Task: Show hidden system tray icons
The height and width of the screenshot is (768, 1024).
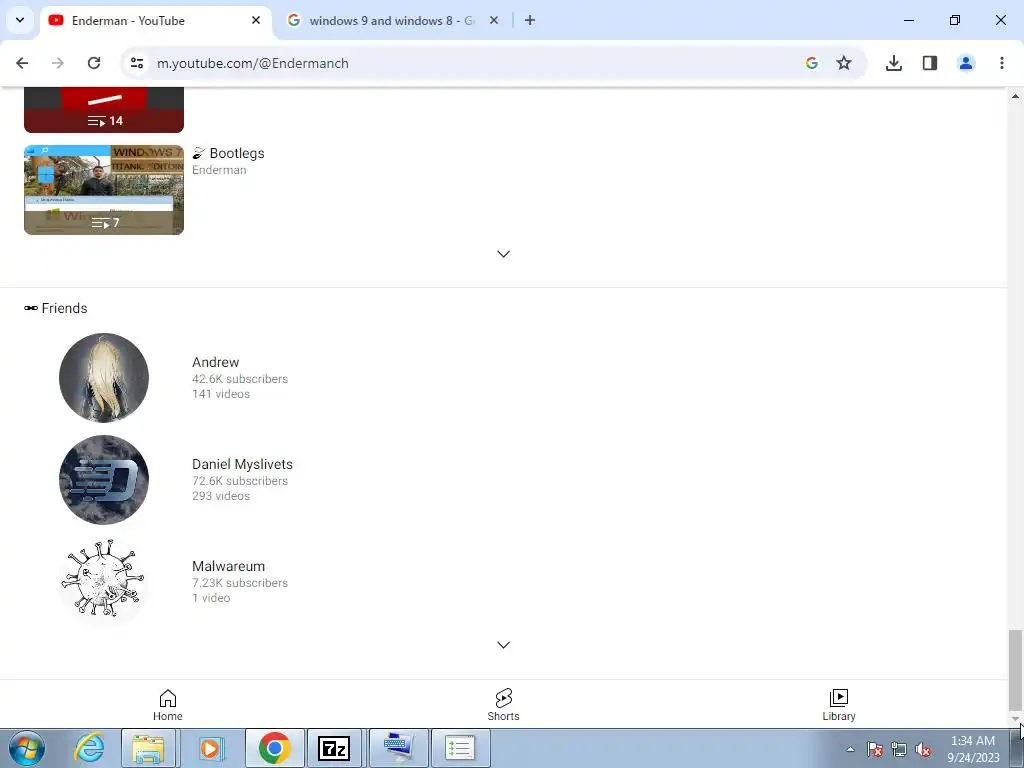Action: tap(850, 749)
